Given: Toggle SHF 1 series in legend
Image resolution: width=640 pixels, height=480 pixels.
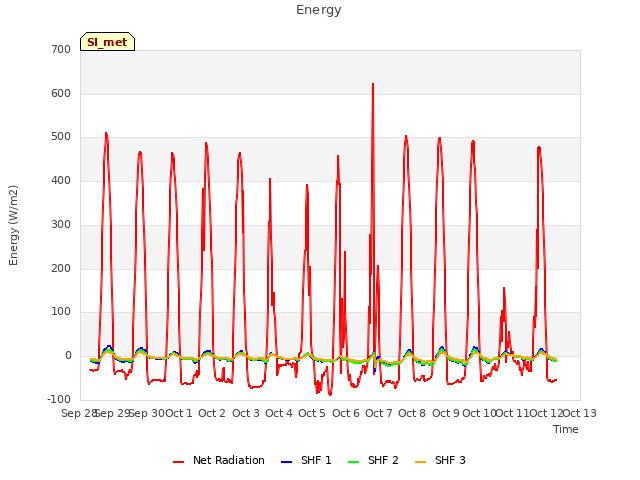Looking at the screenshot, I should tap(306, 460).
